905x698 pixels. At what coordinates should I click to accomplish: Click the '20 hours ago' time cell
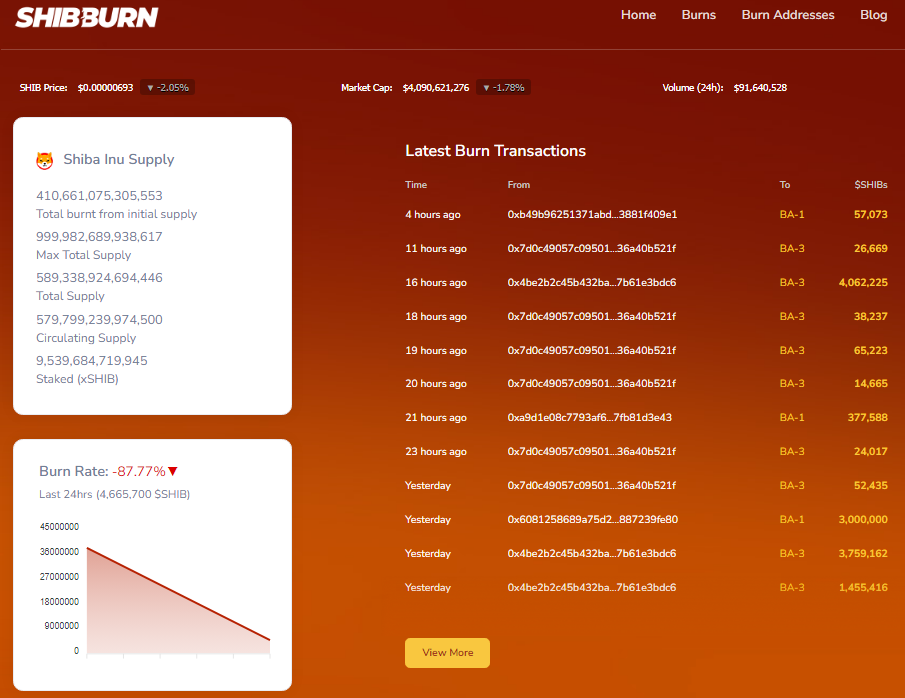pos(436,383)
